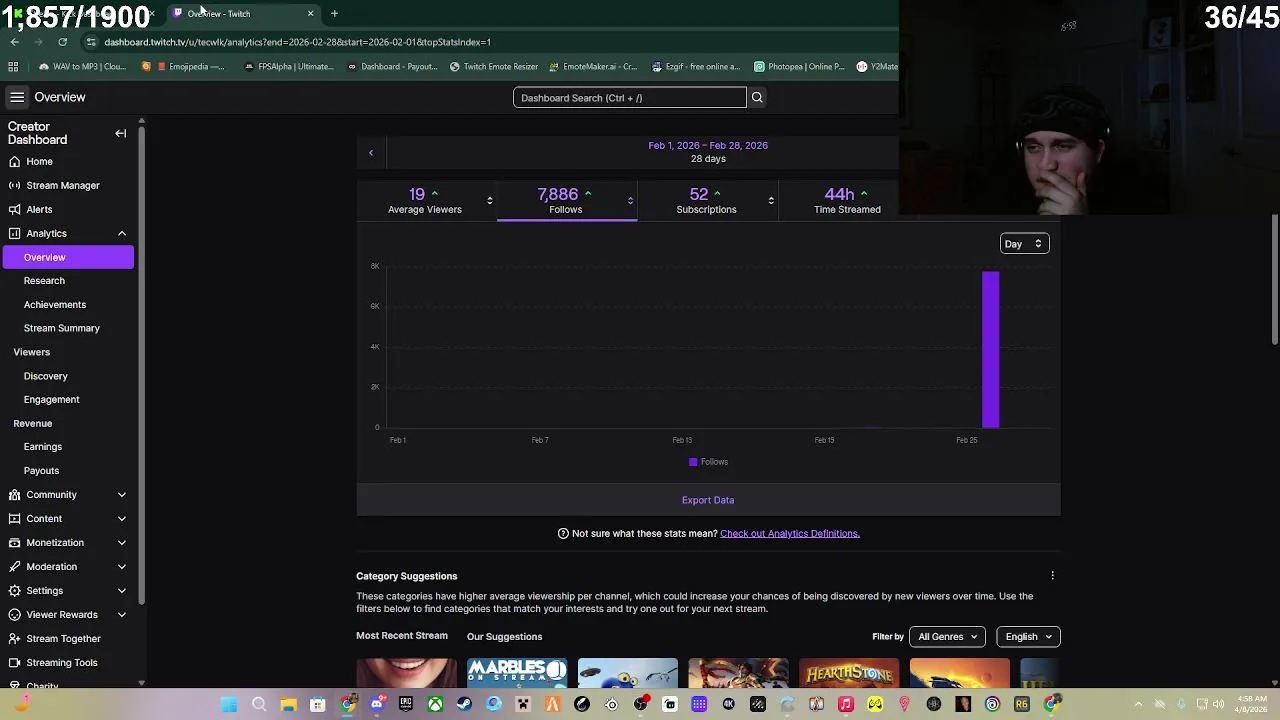Open File Explorer from the taskbar
The height and width of the screenshot is (720, 1280).
288,705
